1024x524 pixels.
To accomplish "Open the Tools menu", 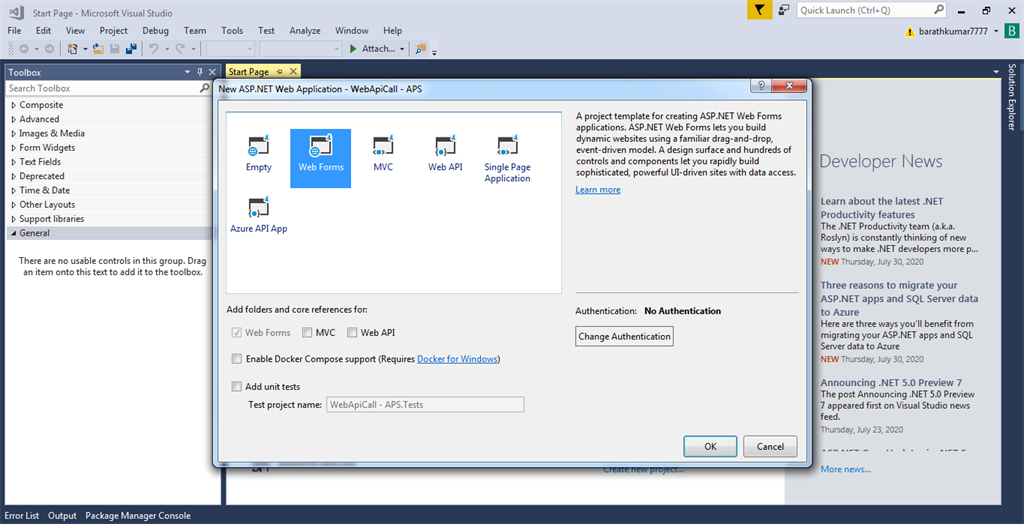I will point(232,31).
